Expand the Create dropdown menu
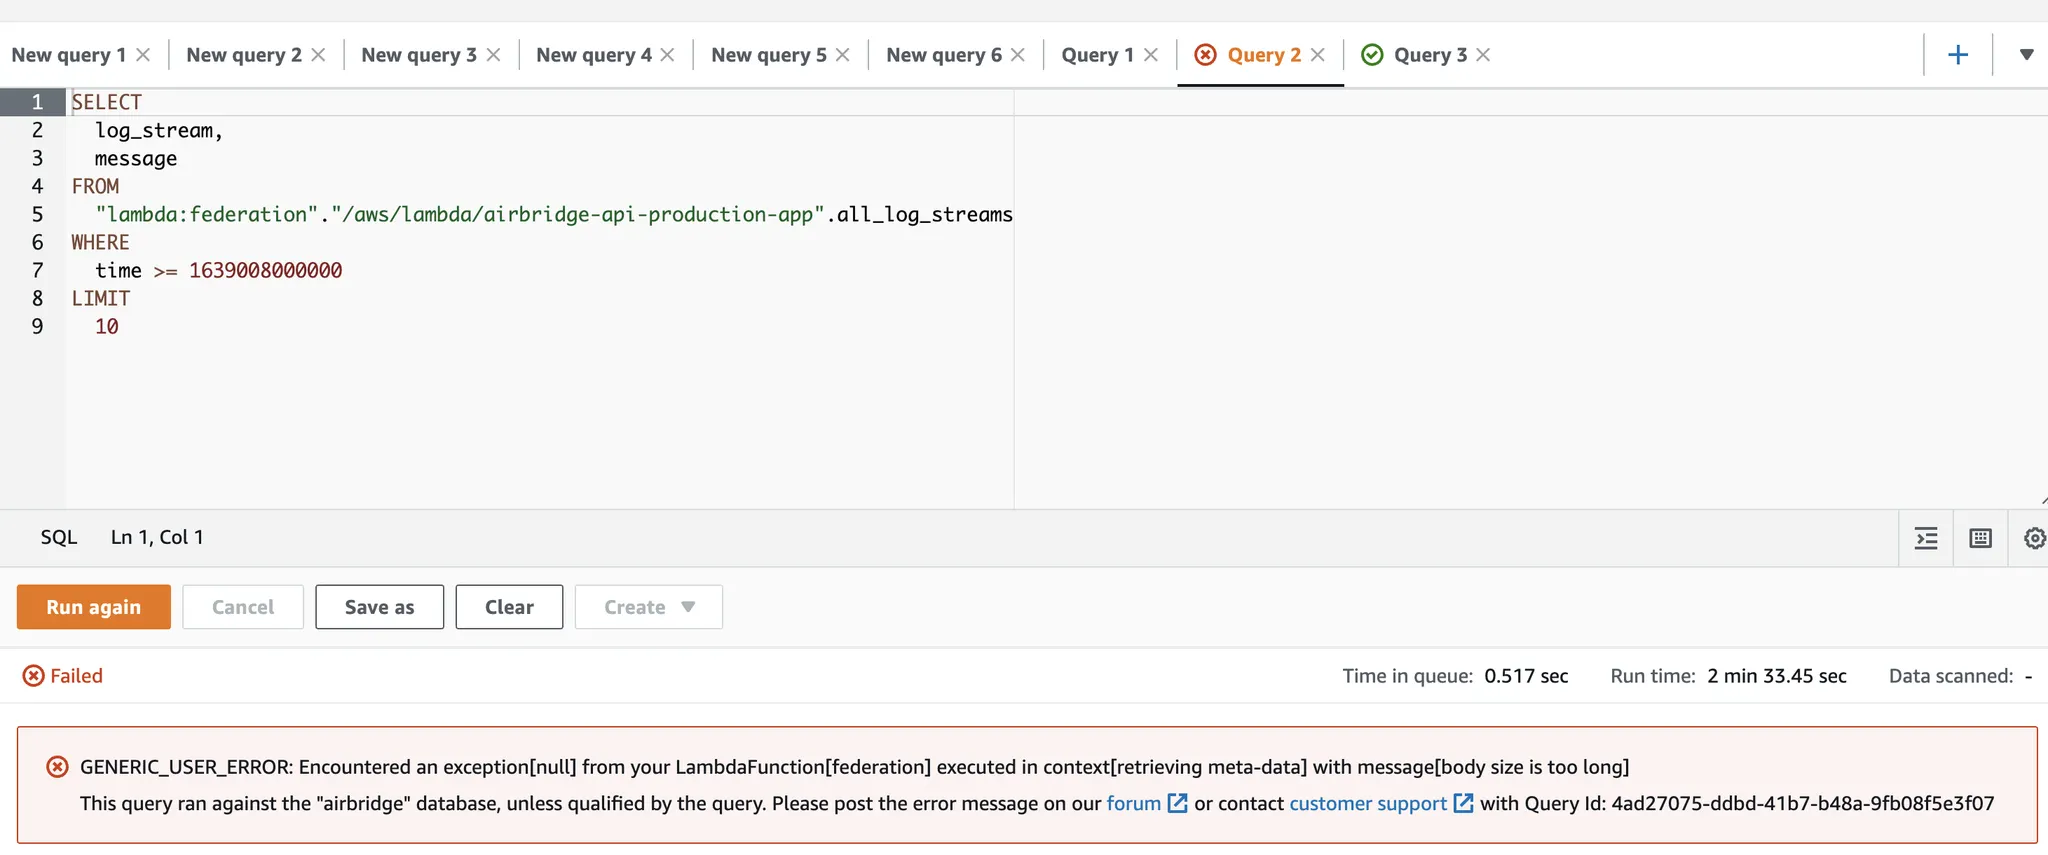This screenshot has width=2048, height=855. [x=648, y=607]
